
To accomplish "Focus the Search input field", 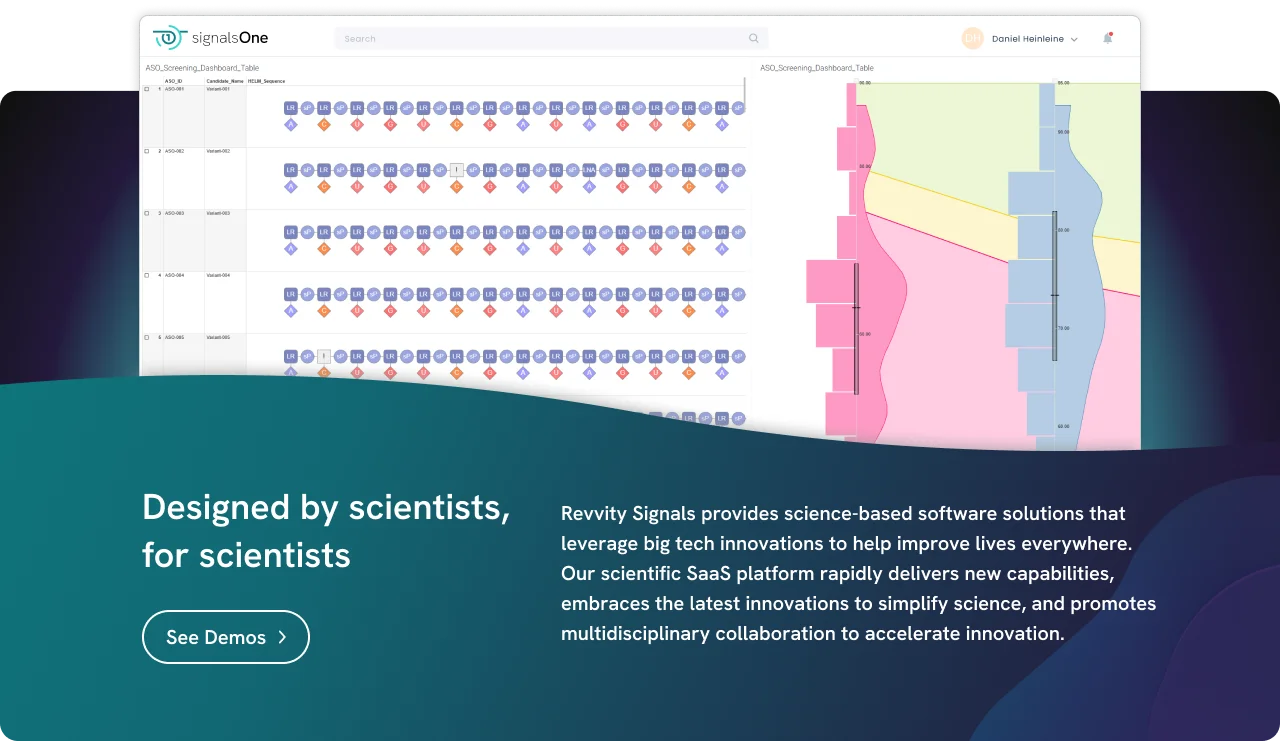I will coord(551,39).
